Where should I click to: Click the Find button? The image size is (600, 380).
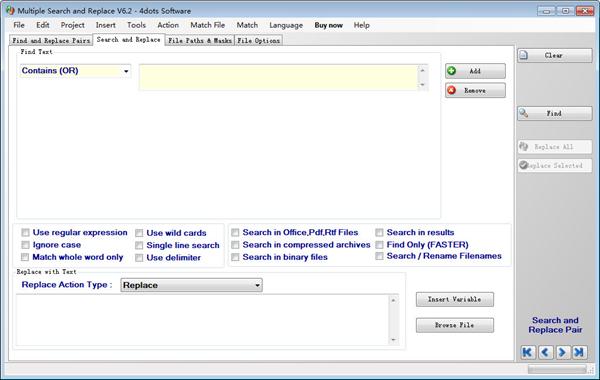(x=554, y=114)
